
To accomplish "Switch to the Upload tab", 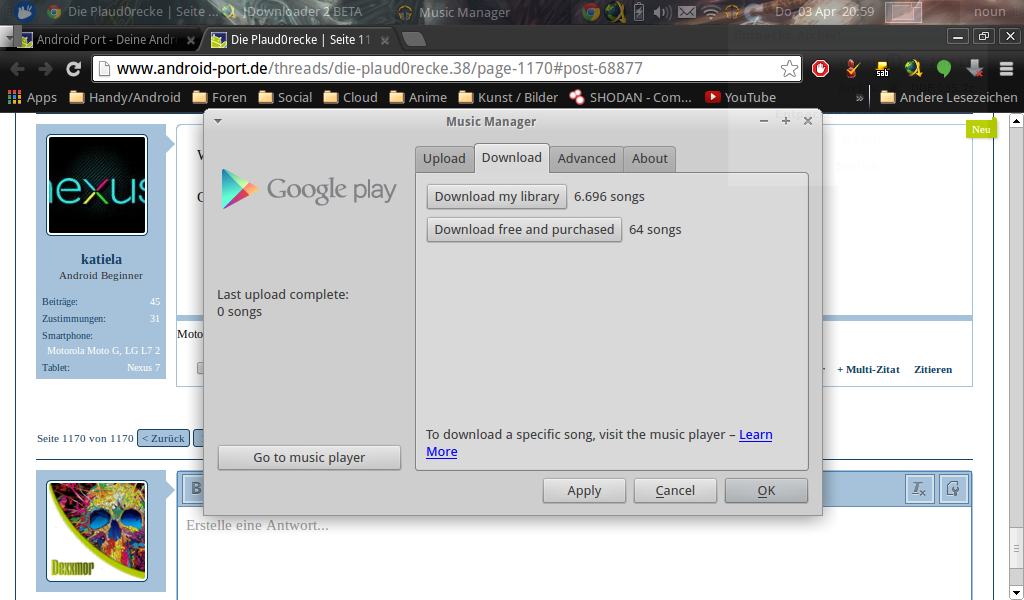I will 444,158.
